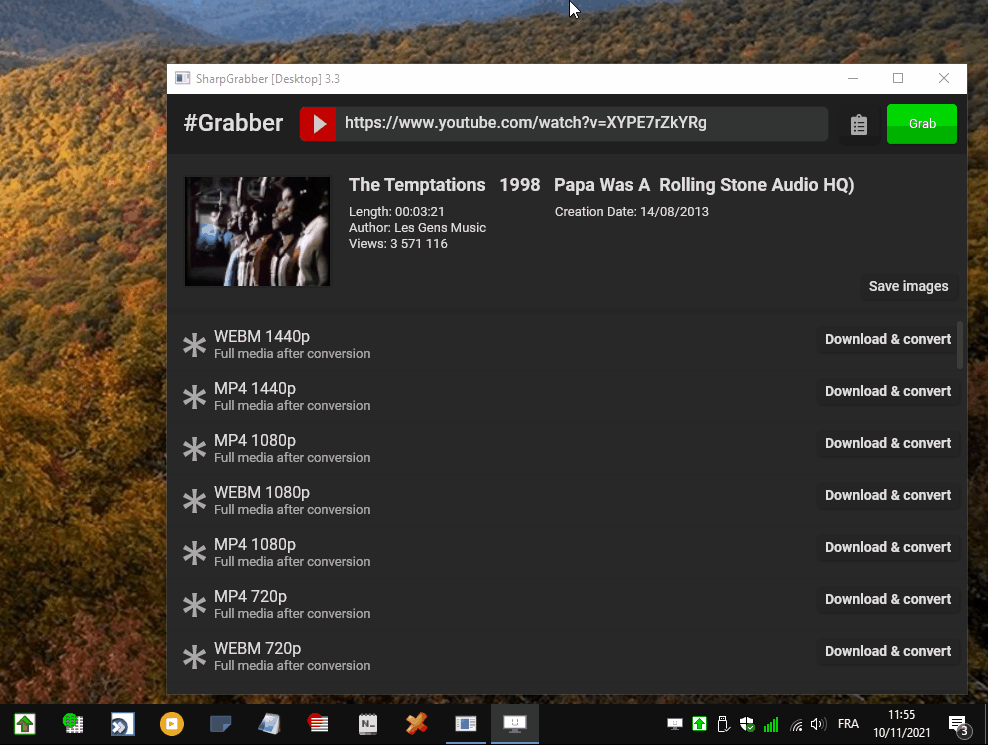Viewport: 988px width, 745px height.
Task: Open the yellow circle play taskbar app
Action: [x=171, y=724]
